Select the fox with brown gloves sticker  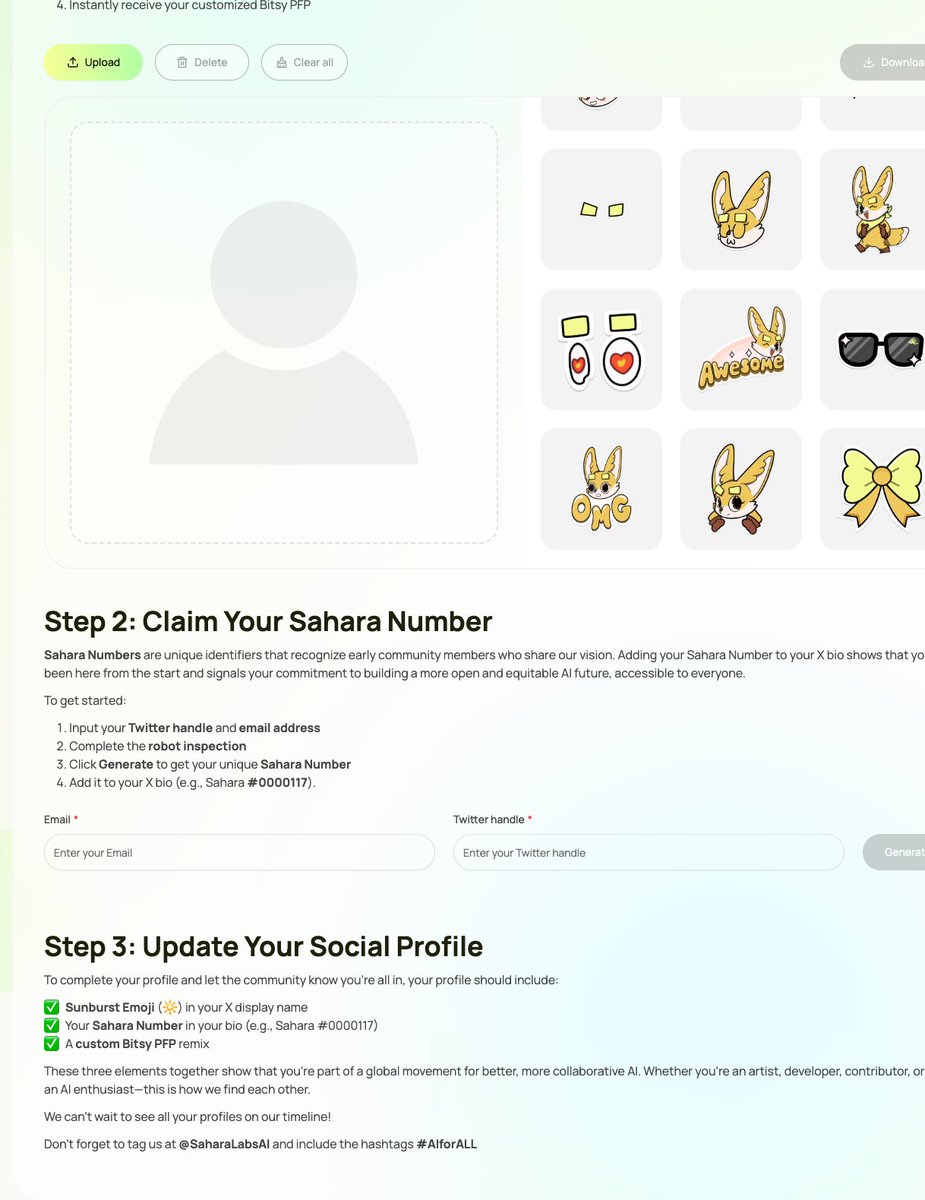(741, 489)
